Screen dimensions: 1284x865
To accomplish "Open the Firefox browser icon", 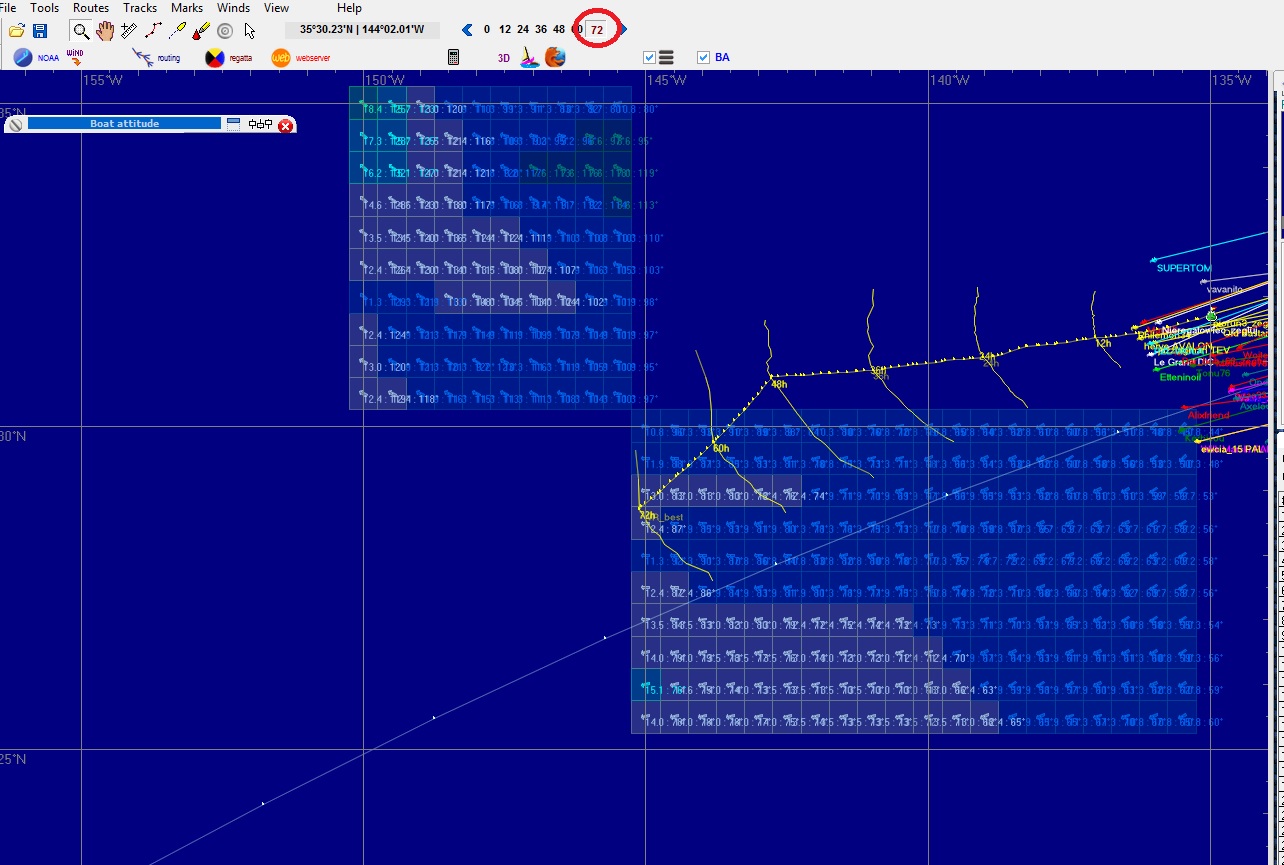I will coord(555,57).
